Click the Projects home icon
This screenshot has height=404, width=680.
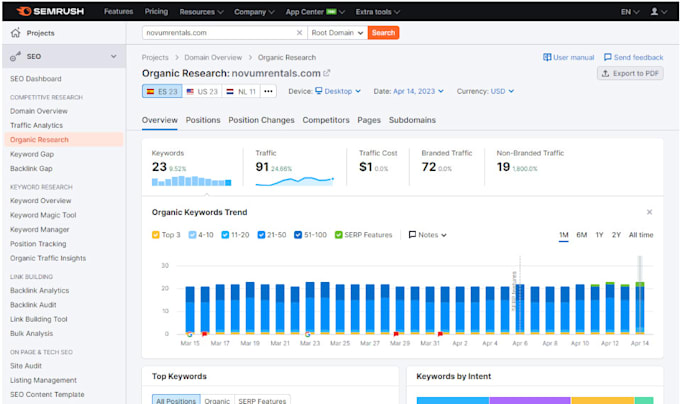[16, 33]
